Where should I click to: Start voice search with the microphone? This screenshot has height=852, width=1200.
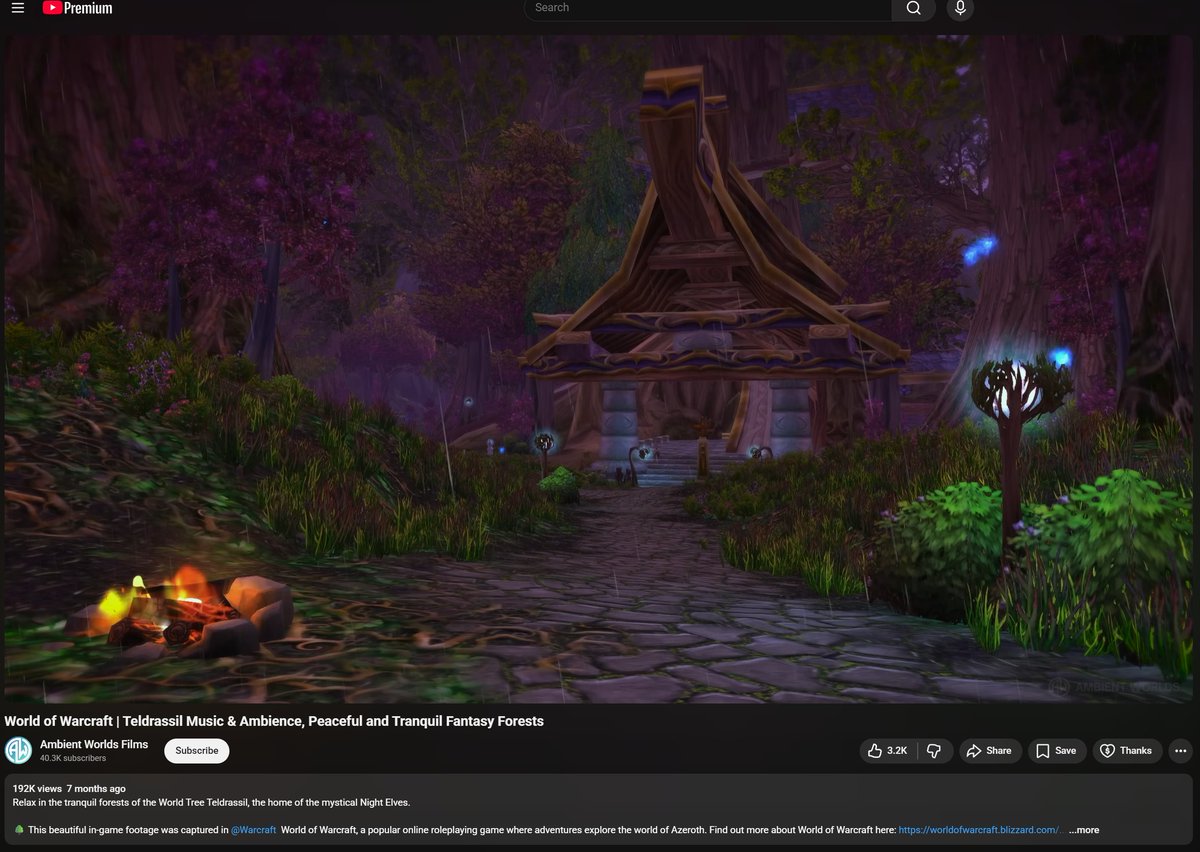point(960,8)
